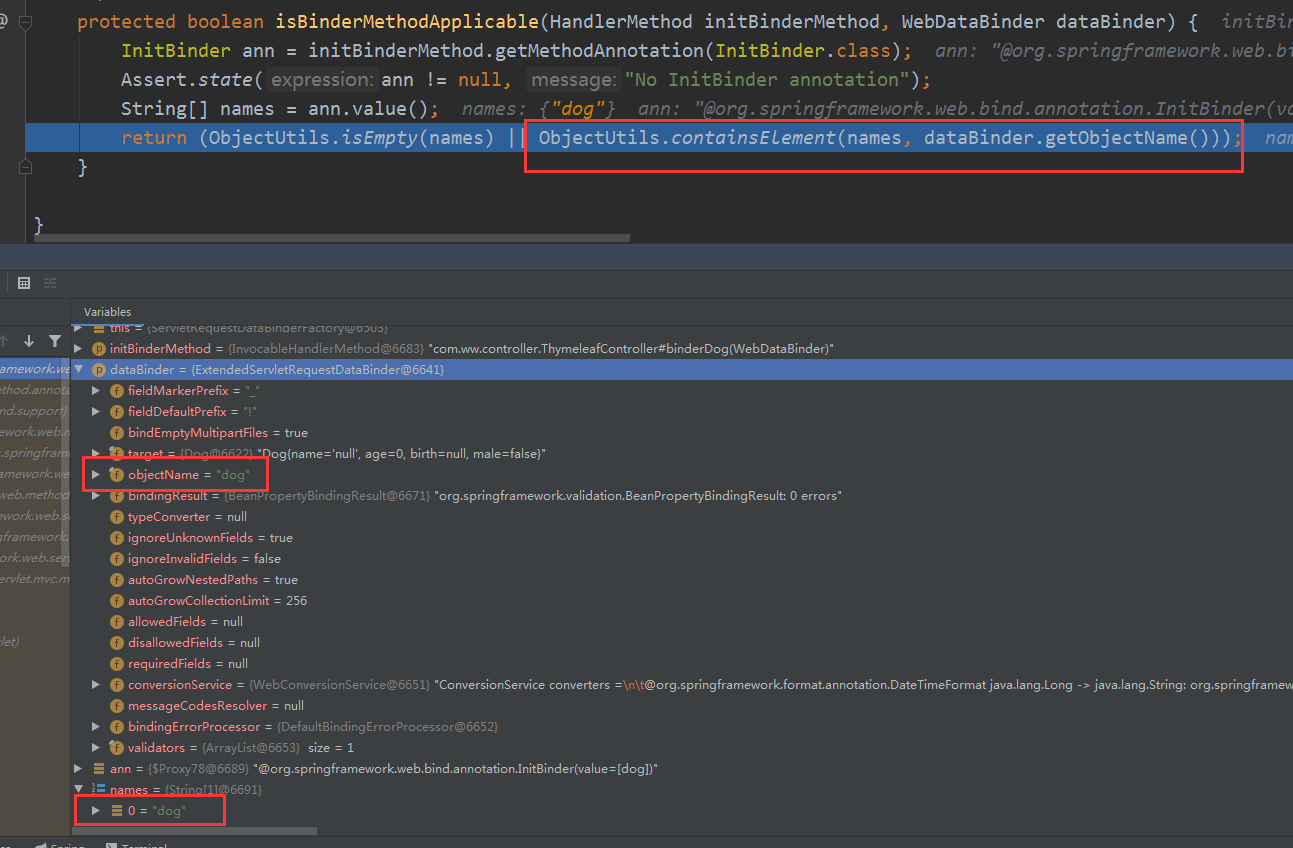1293x848 pixels.
Task: Expand the fieldDefaultPrefix node
Action: click(x=97, y=412)
